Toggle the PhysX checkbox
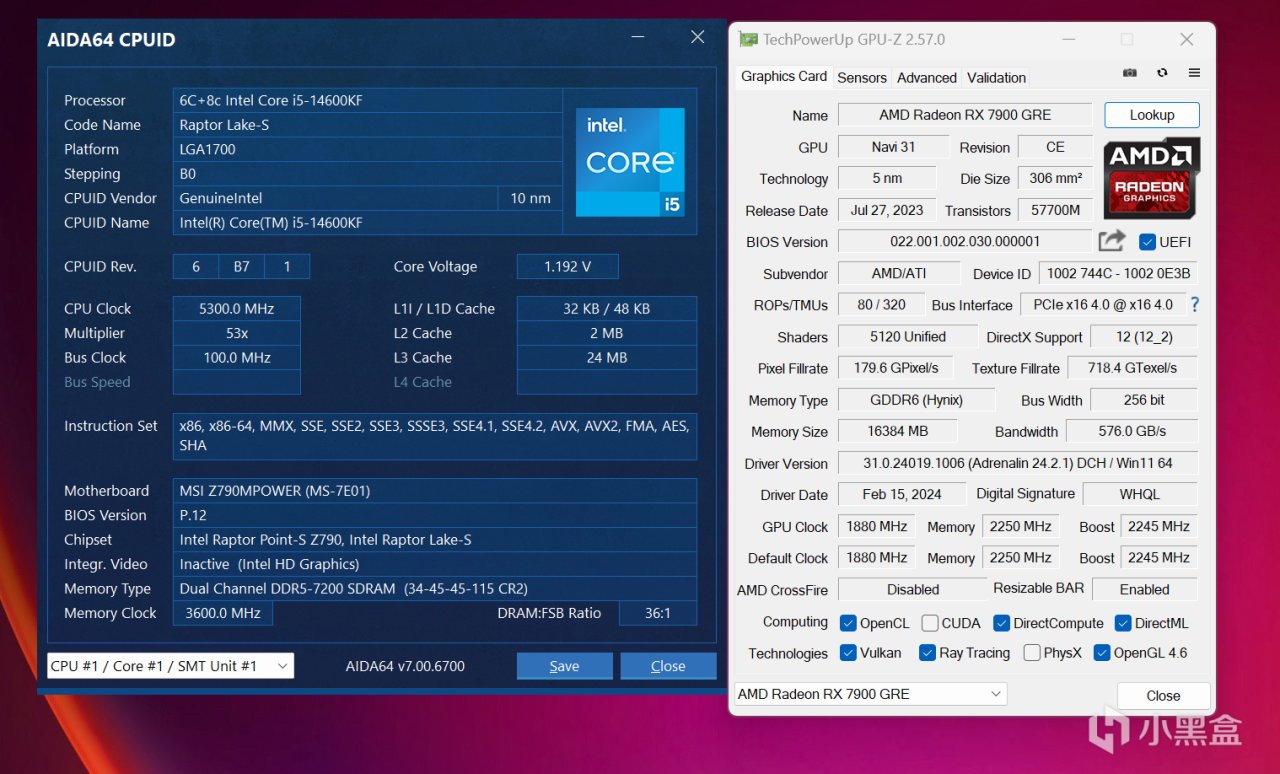 point(1032,653)
